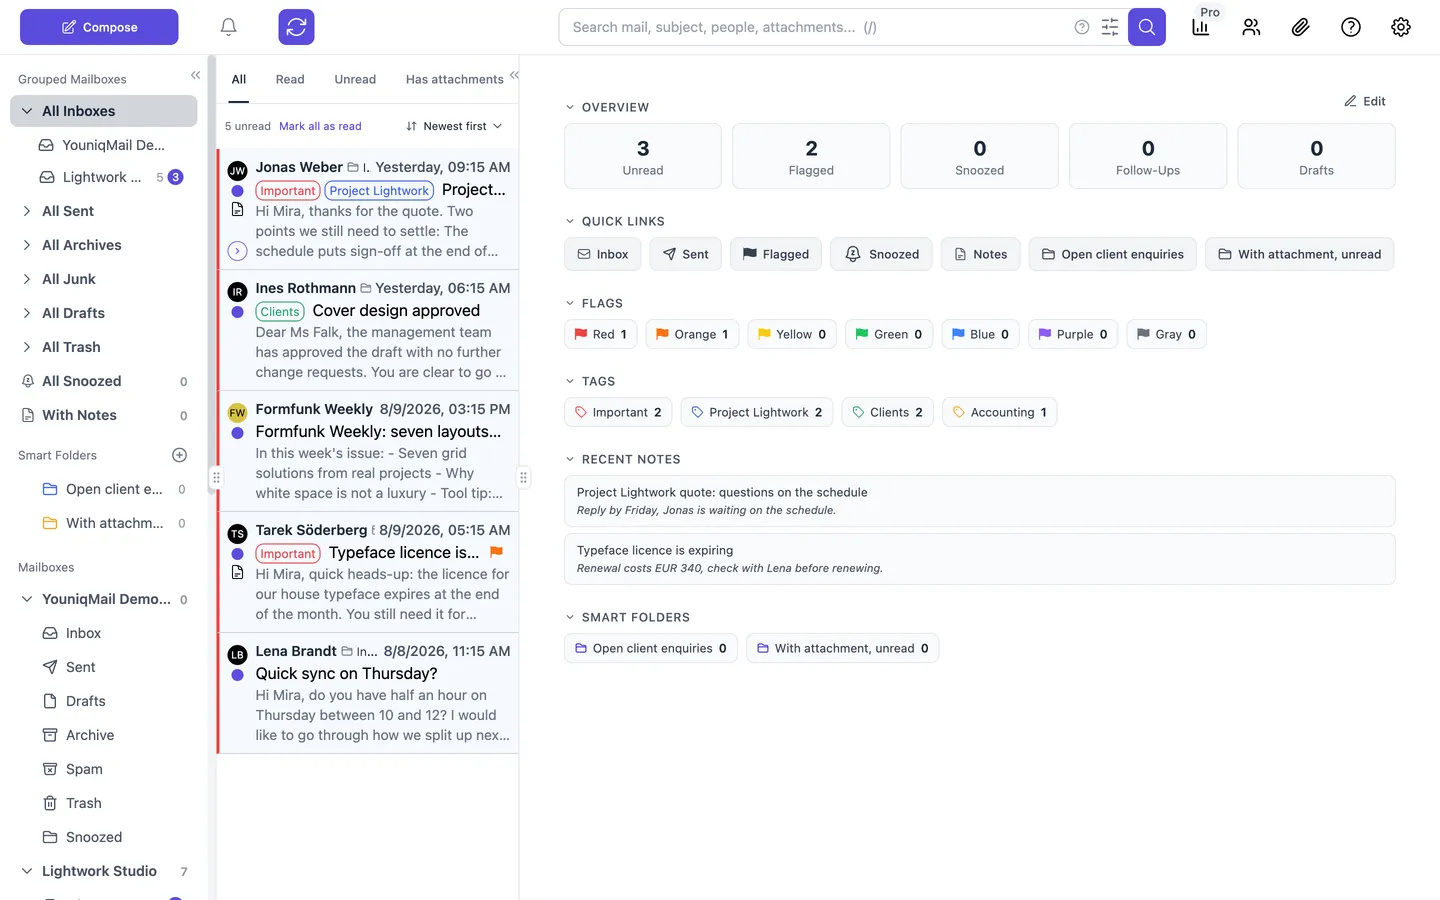
Task: Expand the All Archives group
Action: click(x=27, y=245)
